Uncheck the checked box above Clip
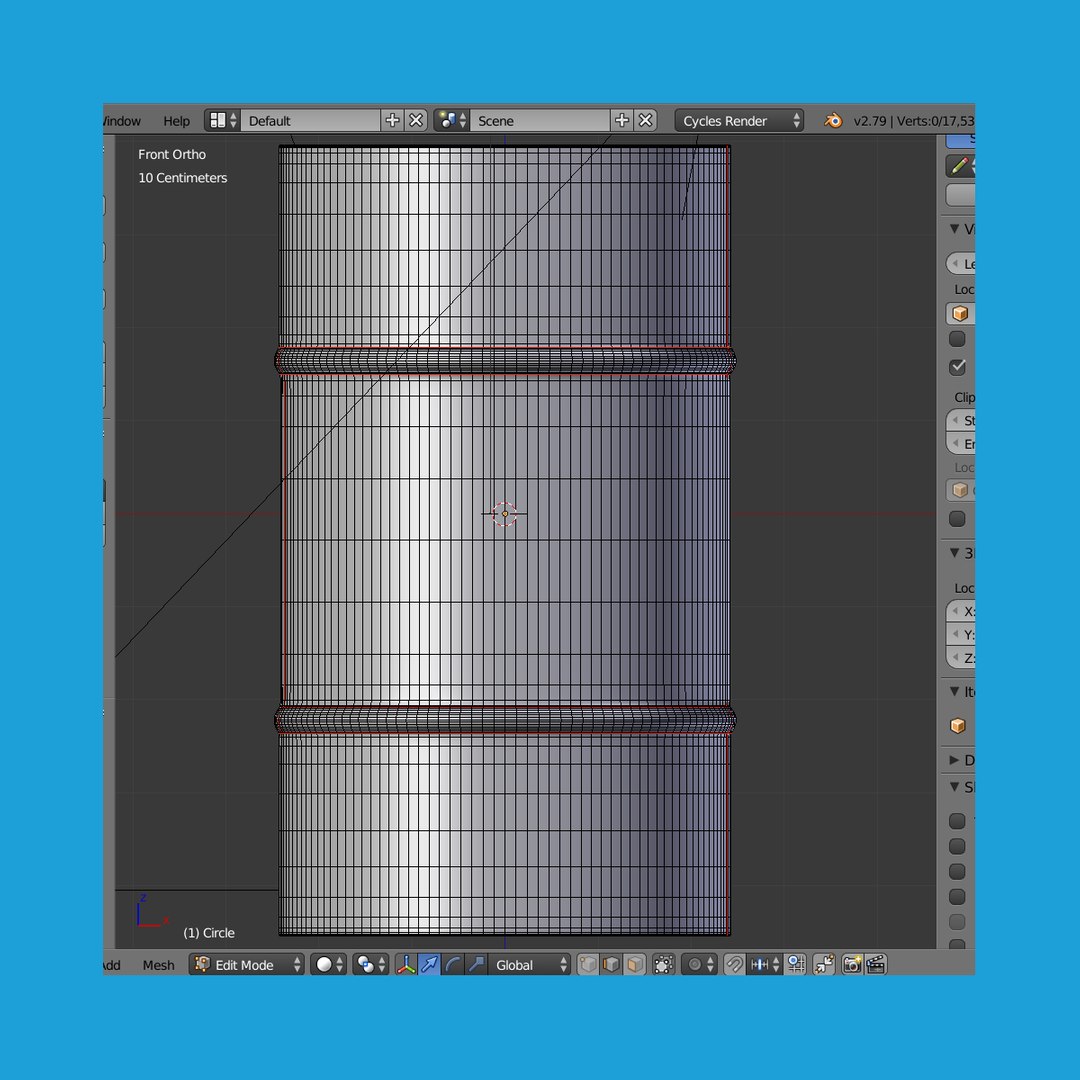The image size is (1080, 1080). pos(957,367)
